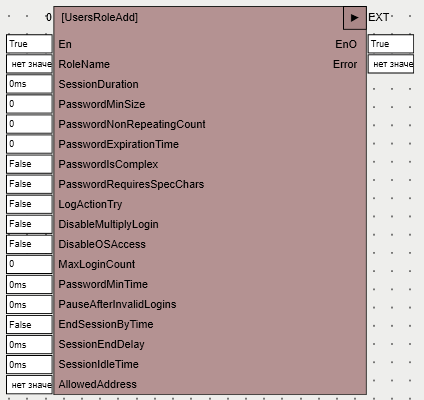
Task: Click the En input value field
Action: pyautogui.click(x=29, y=44)
